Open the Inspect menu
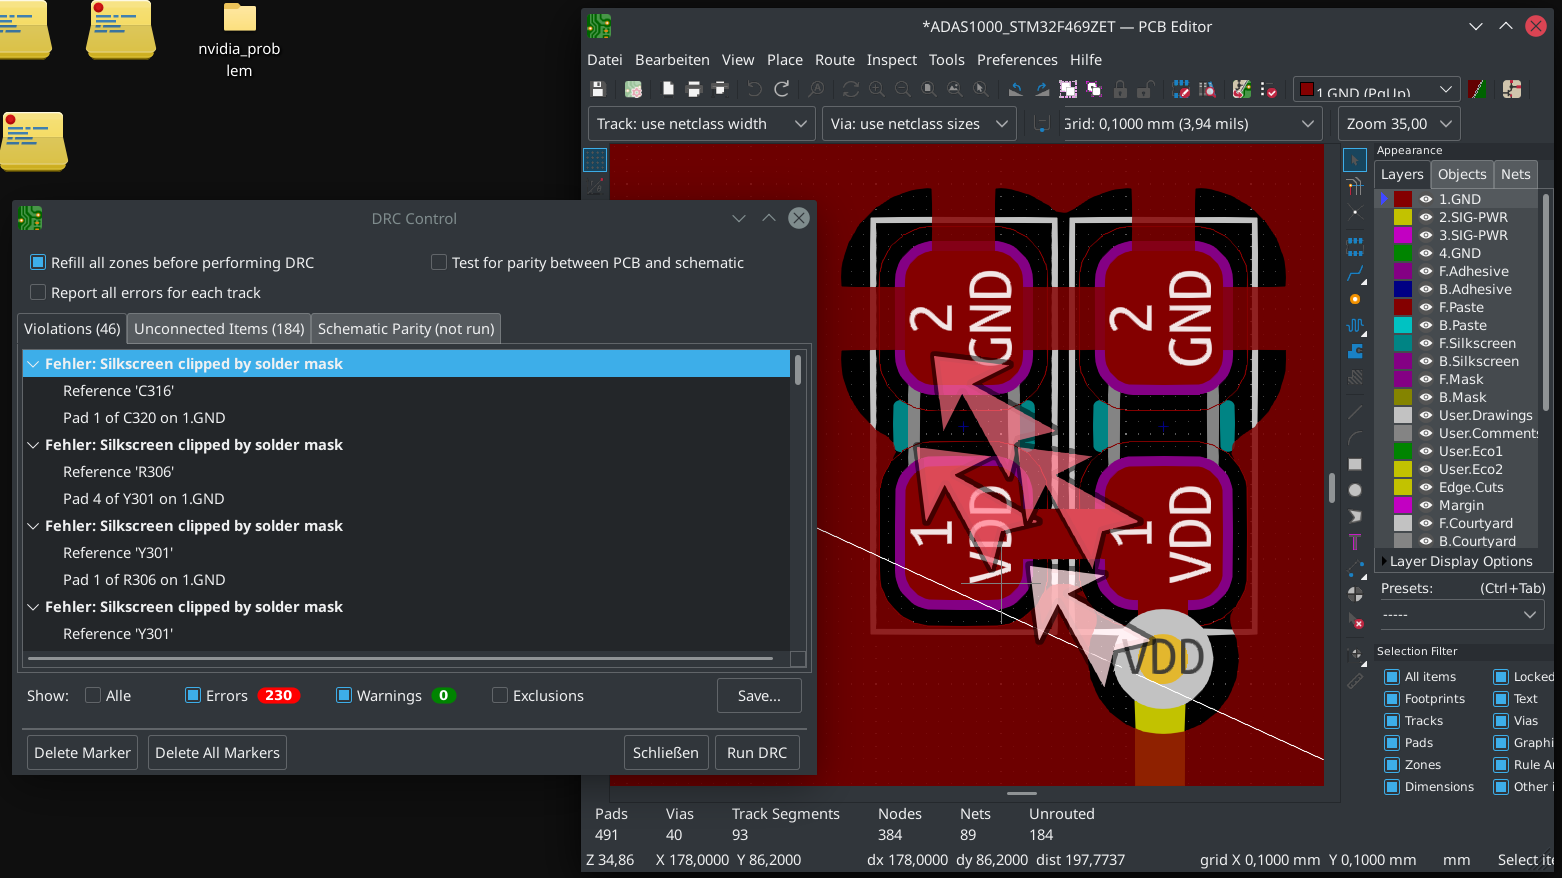 point(891,60)
